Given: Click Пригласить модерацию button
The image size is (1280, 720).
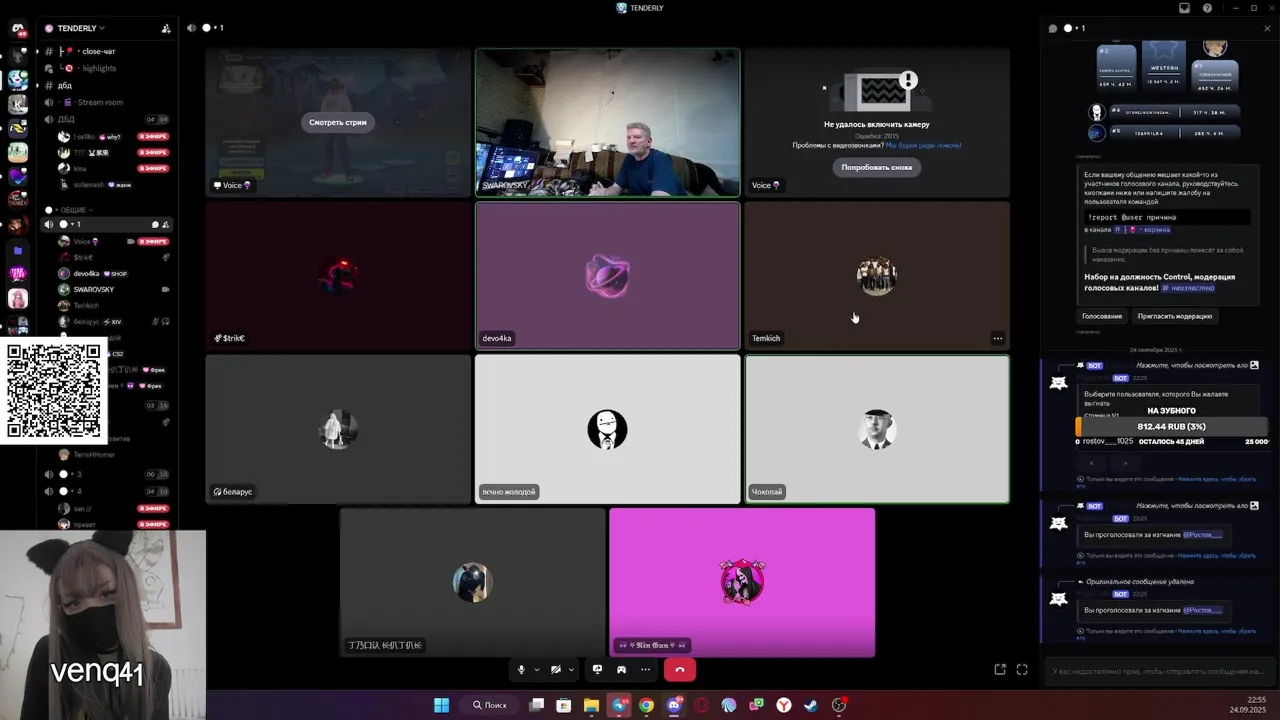Looking at the screenshot, I should coord(1175,316).
